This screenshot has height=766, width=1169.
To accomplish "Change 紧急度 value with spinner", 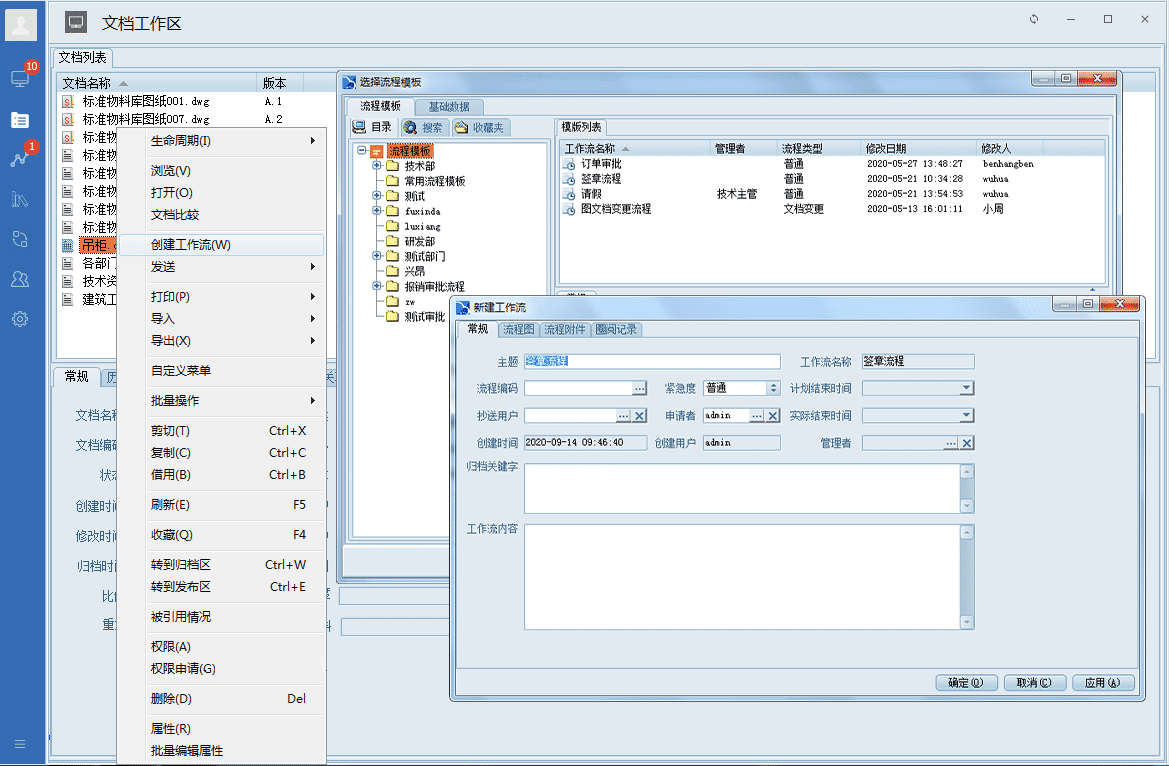I will click(x=774, y=389).
